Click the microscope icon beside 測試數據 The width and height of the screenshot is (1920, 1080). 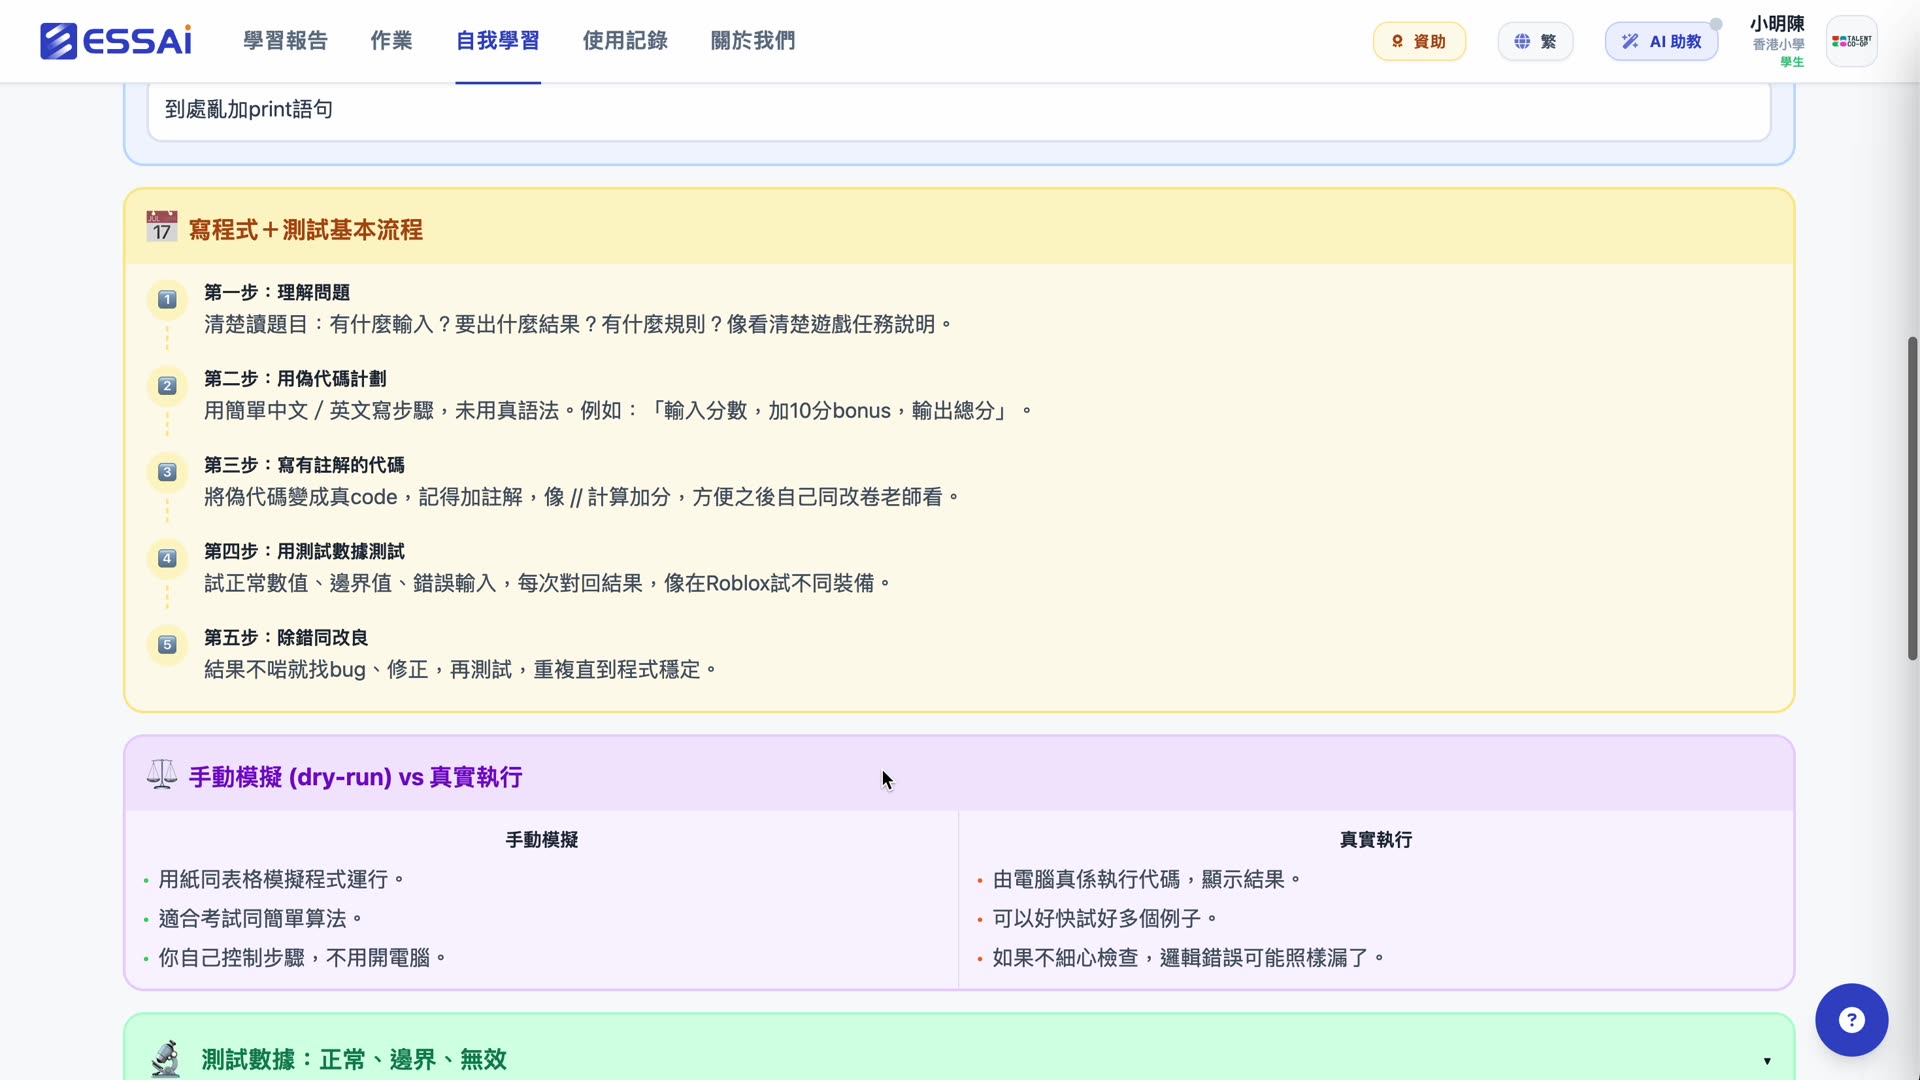(165, 1059)
